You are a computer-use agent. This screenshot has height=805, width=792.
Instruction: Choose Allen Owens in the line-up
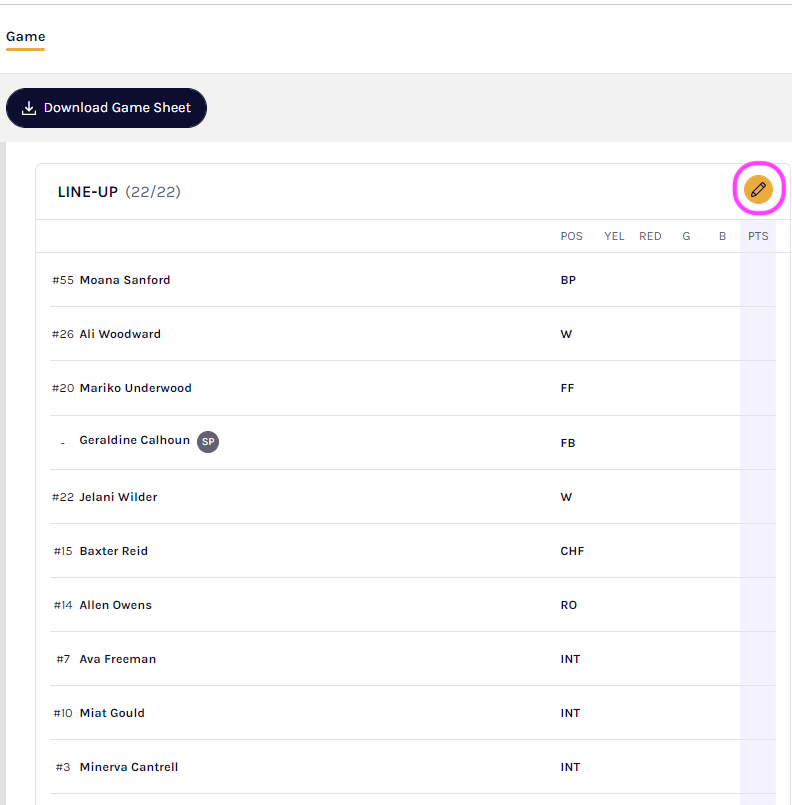point(115,605)
